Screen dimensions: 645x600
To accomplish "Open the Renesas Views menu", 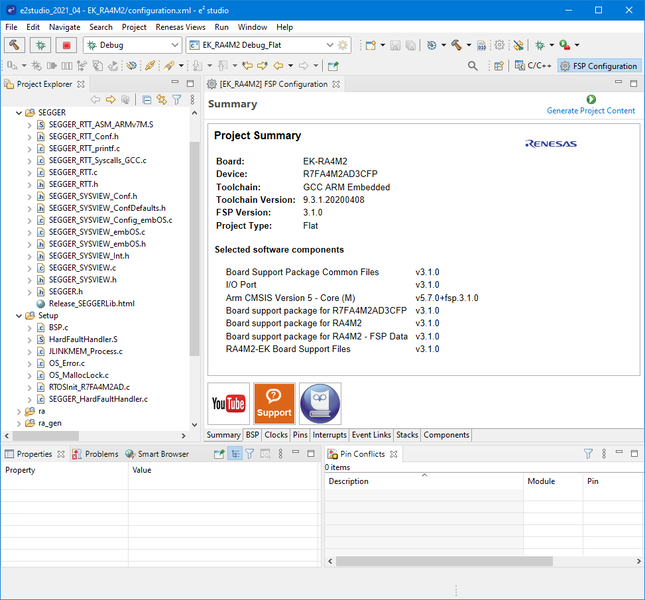I will [181, 27].
